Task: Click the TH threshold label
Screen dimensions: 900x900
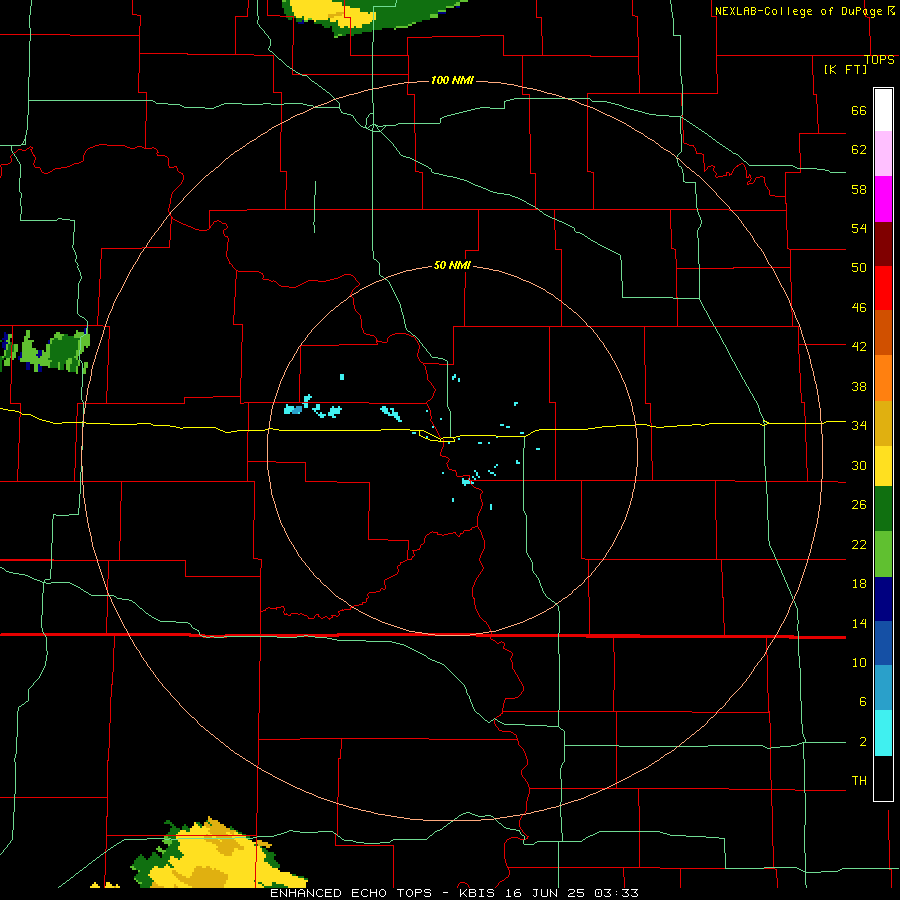Action: 859,780
